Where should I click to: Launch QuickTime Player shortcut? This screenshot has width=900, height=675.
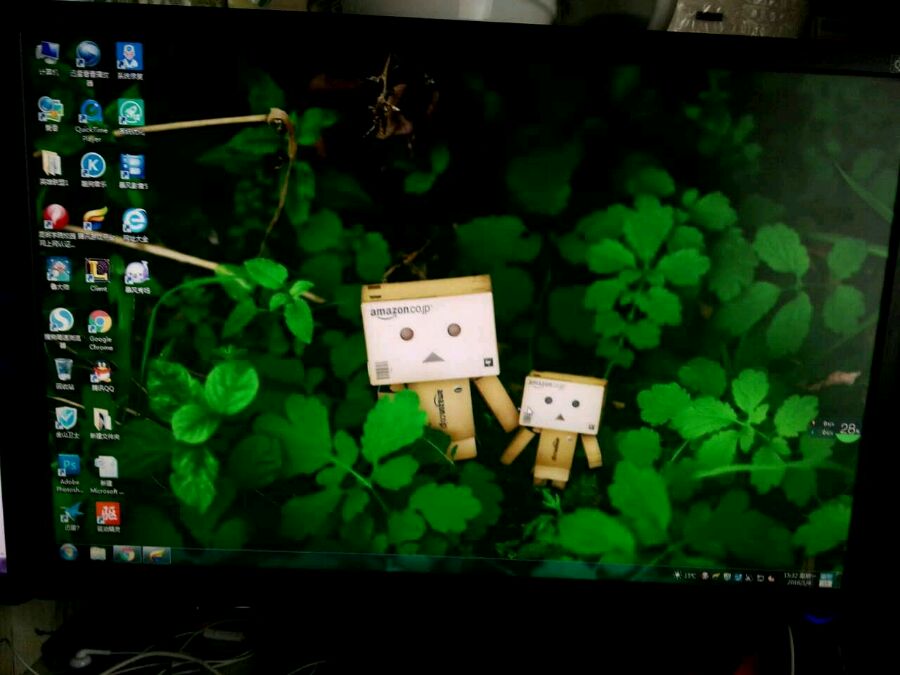pyautogui.click(x=91, y=119)
